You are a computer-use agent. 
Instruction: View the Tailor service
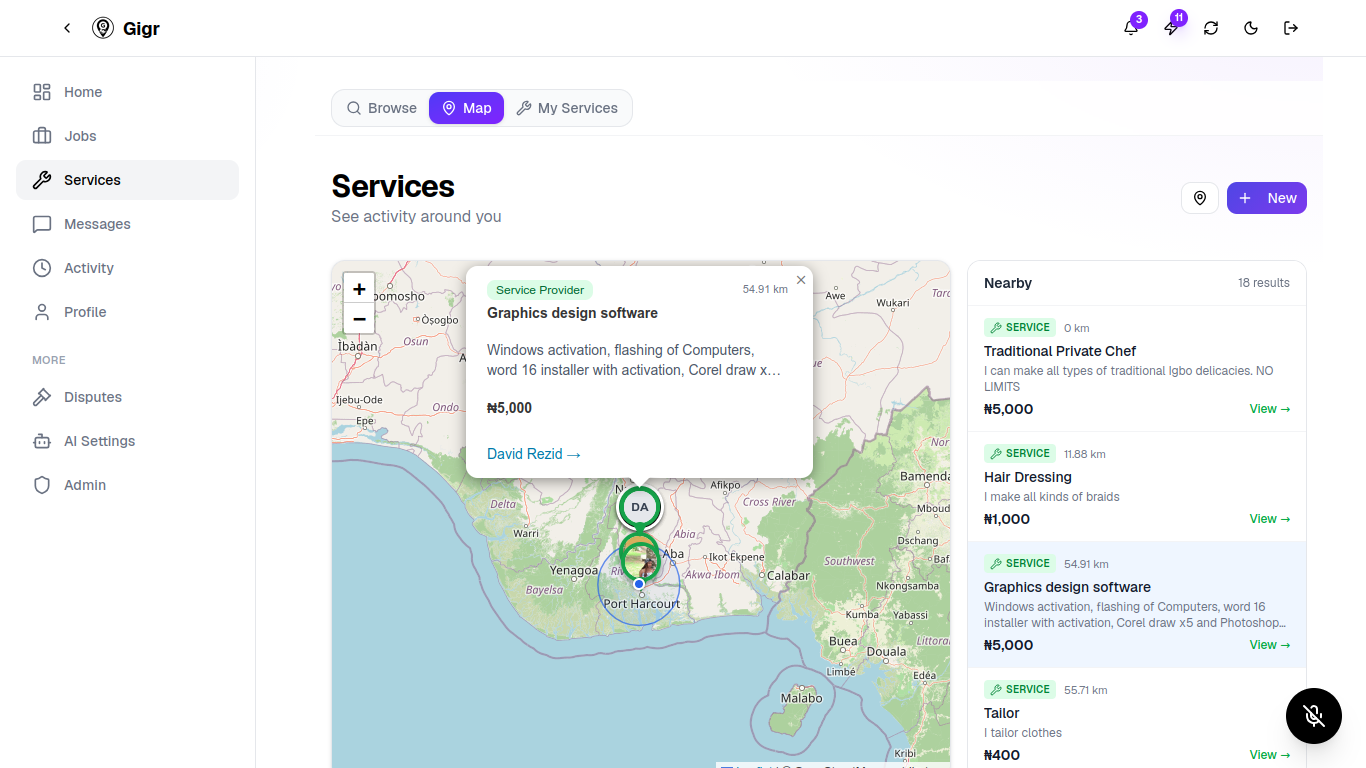[x=1270, y=755]
